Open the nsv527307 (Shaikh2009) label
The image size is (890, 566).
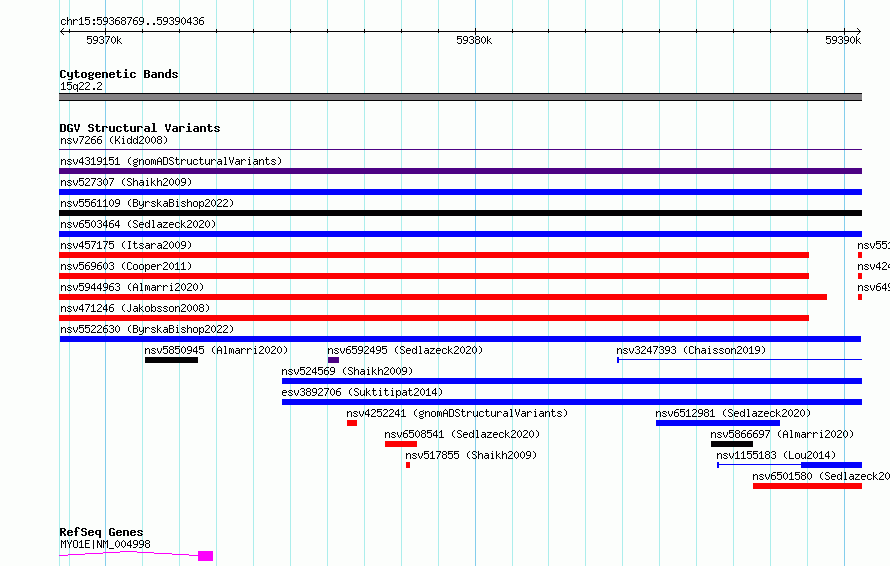126,182
